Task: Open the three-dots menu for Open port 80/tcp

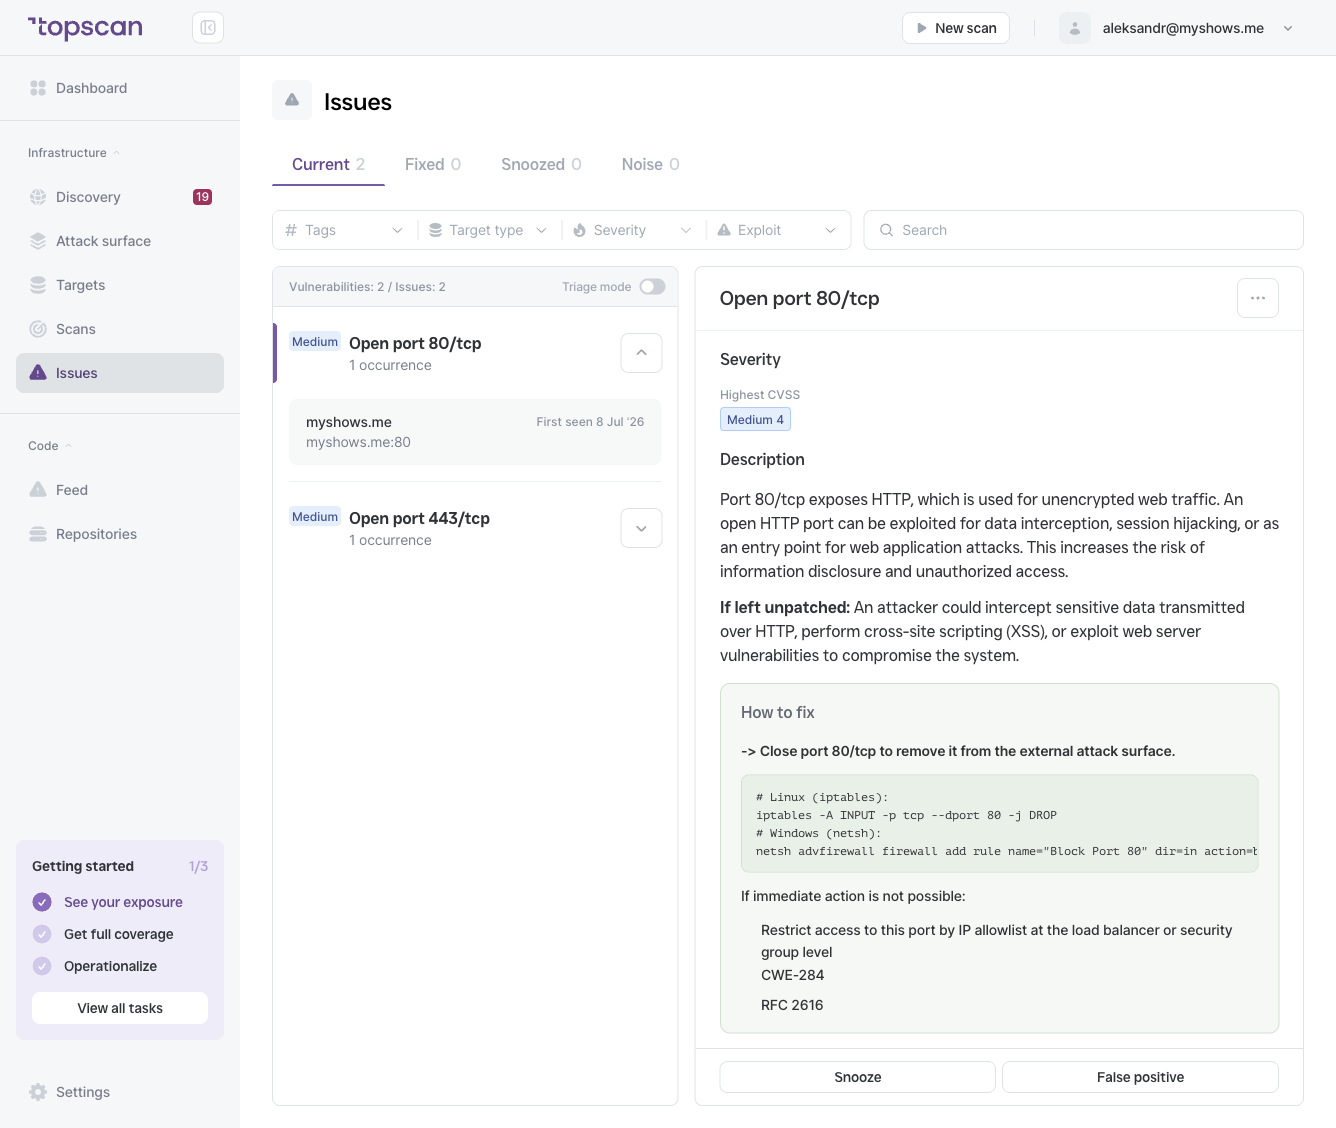Action: (x=1258, y=298)
